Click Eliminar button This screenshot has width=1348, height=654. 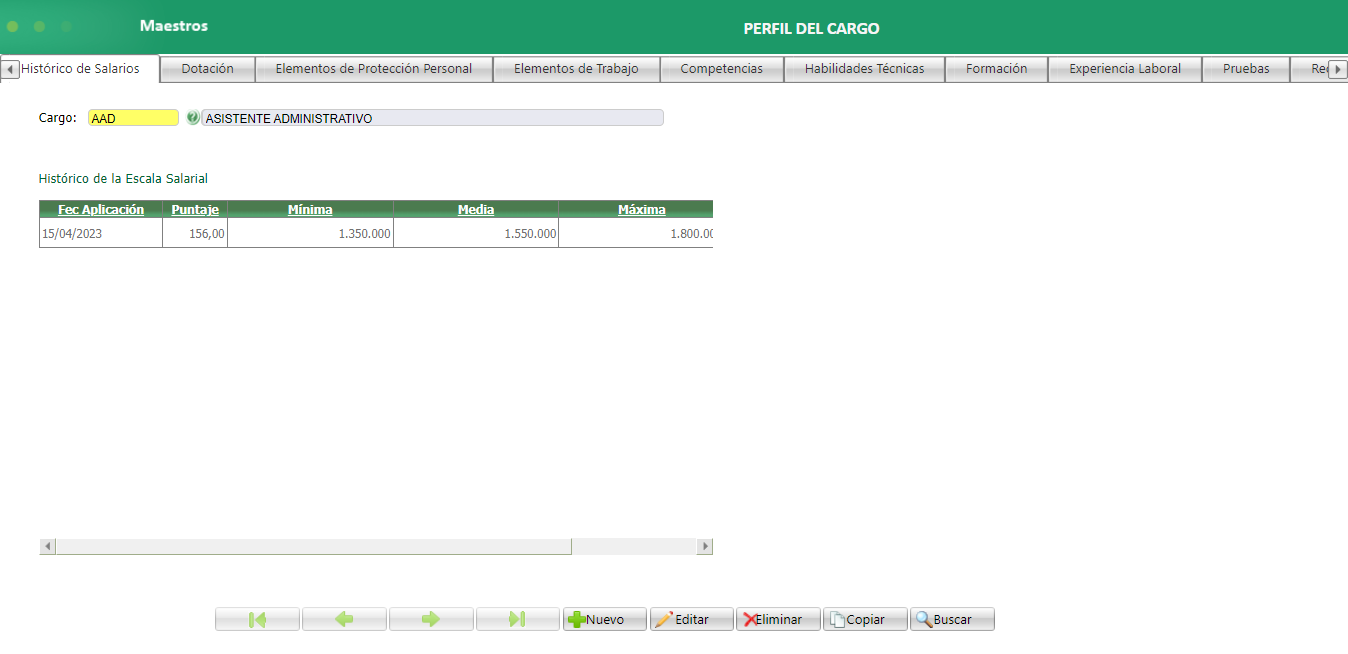(x=778, y=619)
